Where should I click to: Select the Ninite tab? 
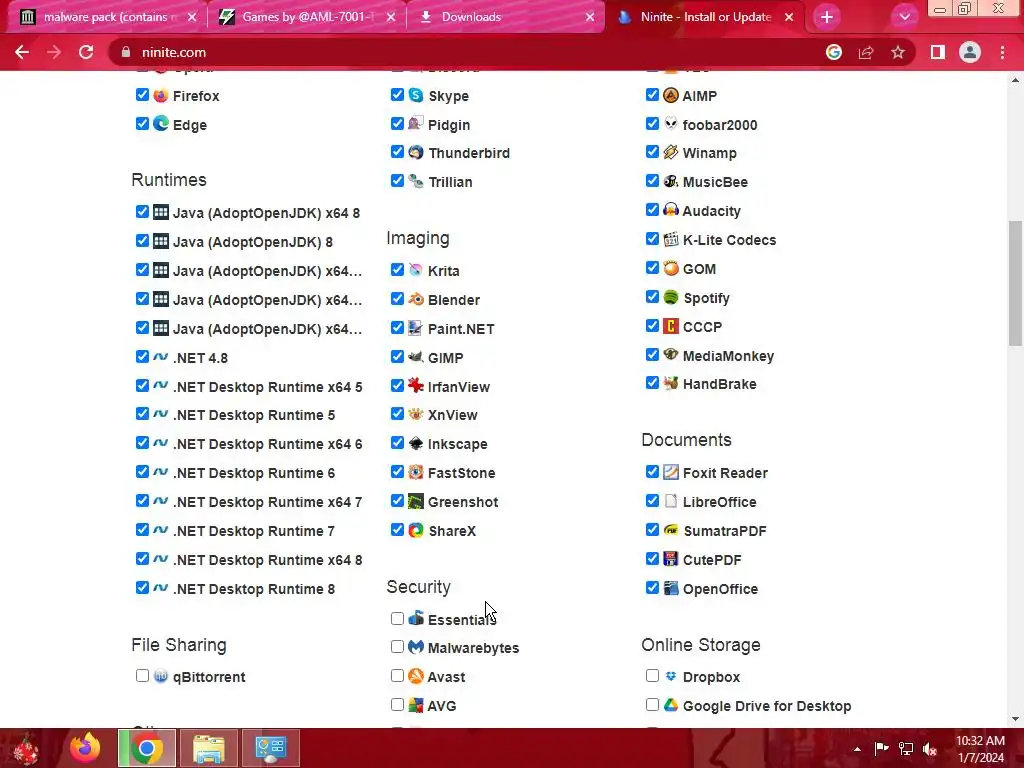point(705,17)
